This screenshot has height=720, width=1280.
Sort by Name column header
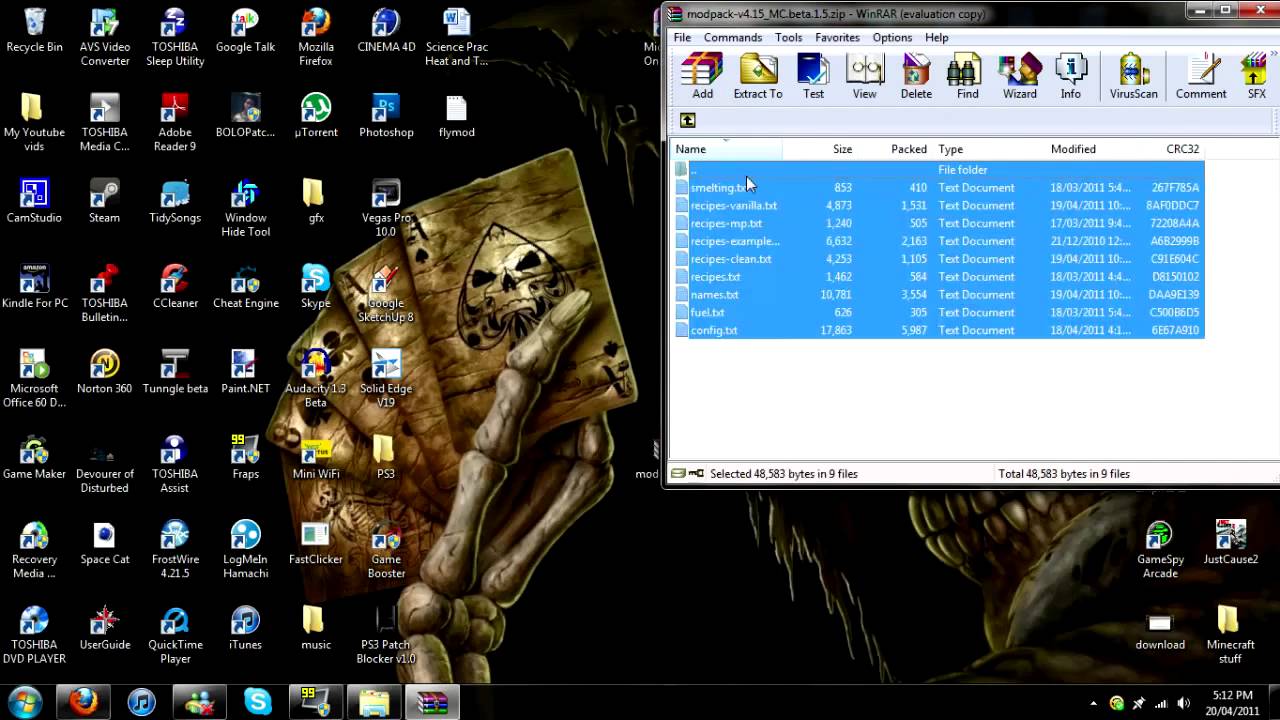click(x=691, y=149)
